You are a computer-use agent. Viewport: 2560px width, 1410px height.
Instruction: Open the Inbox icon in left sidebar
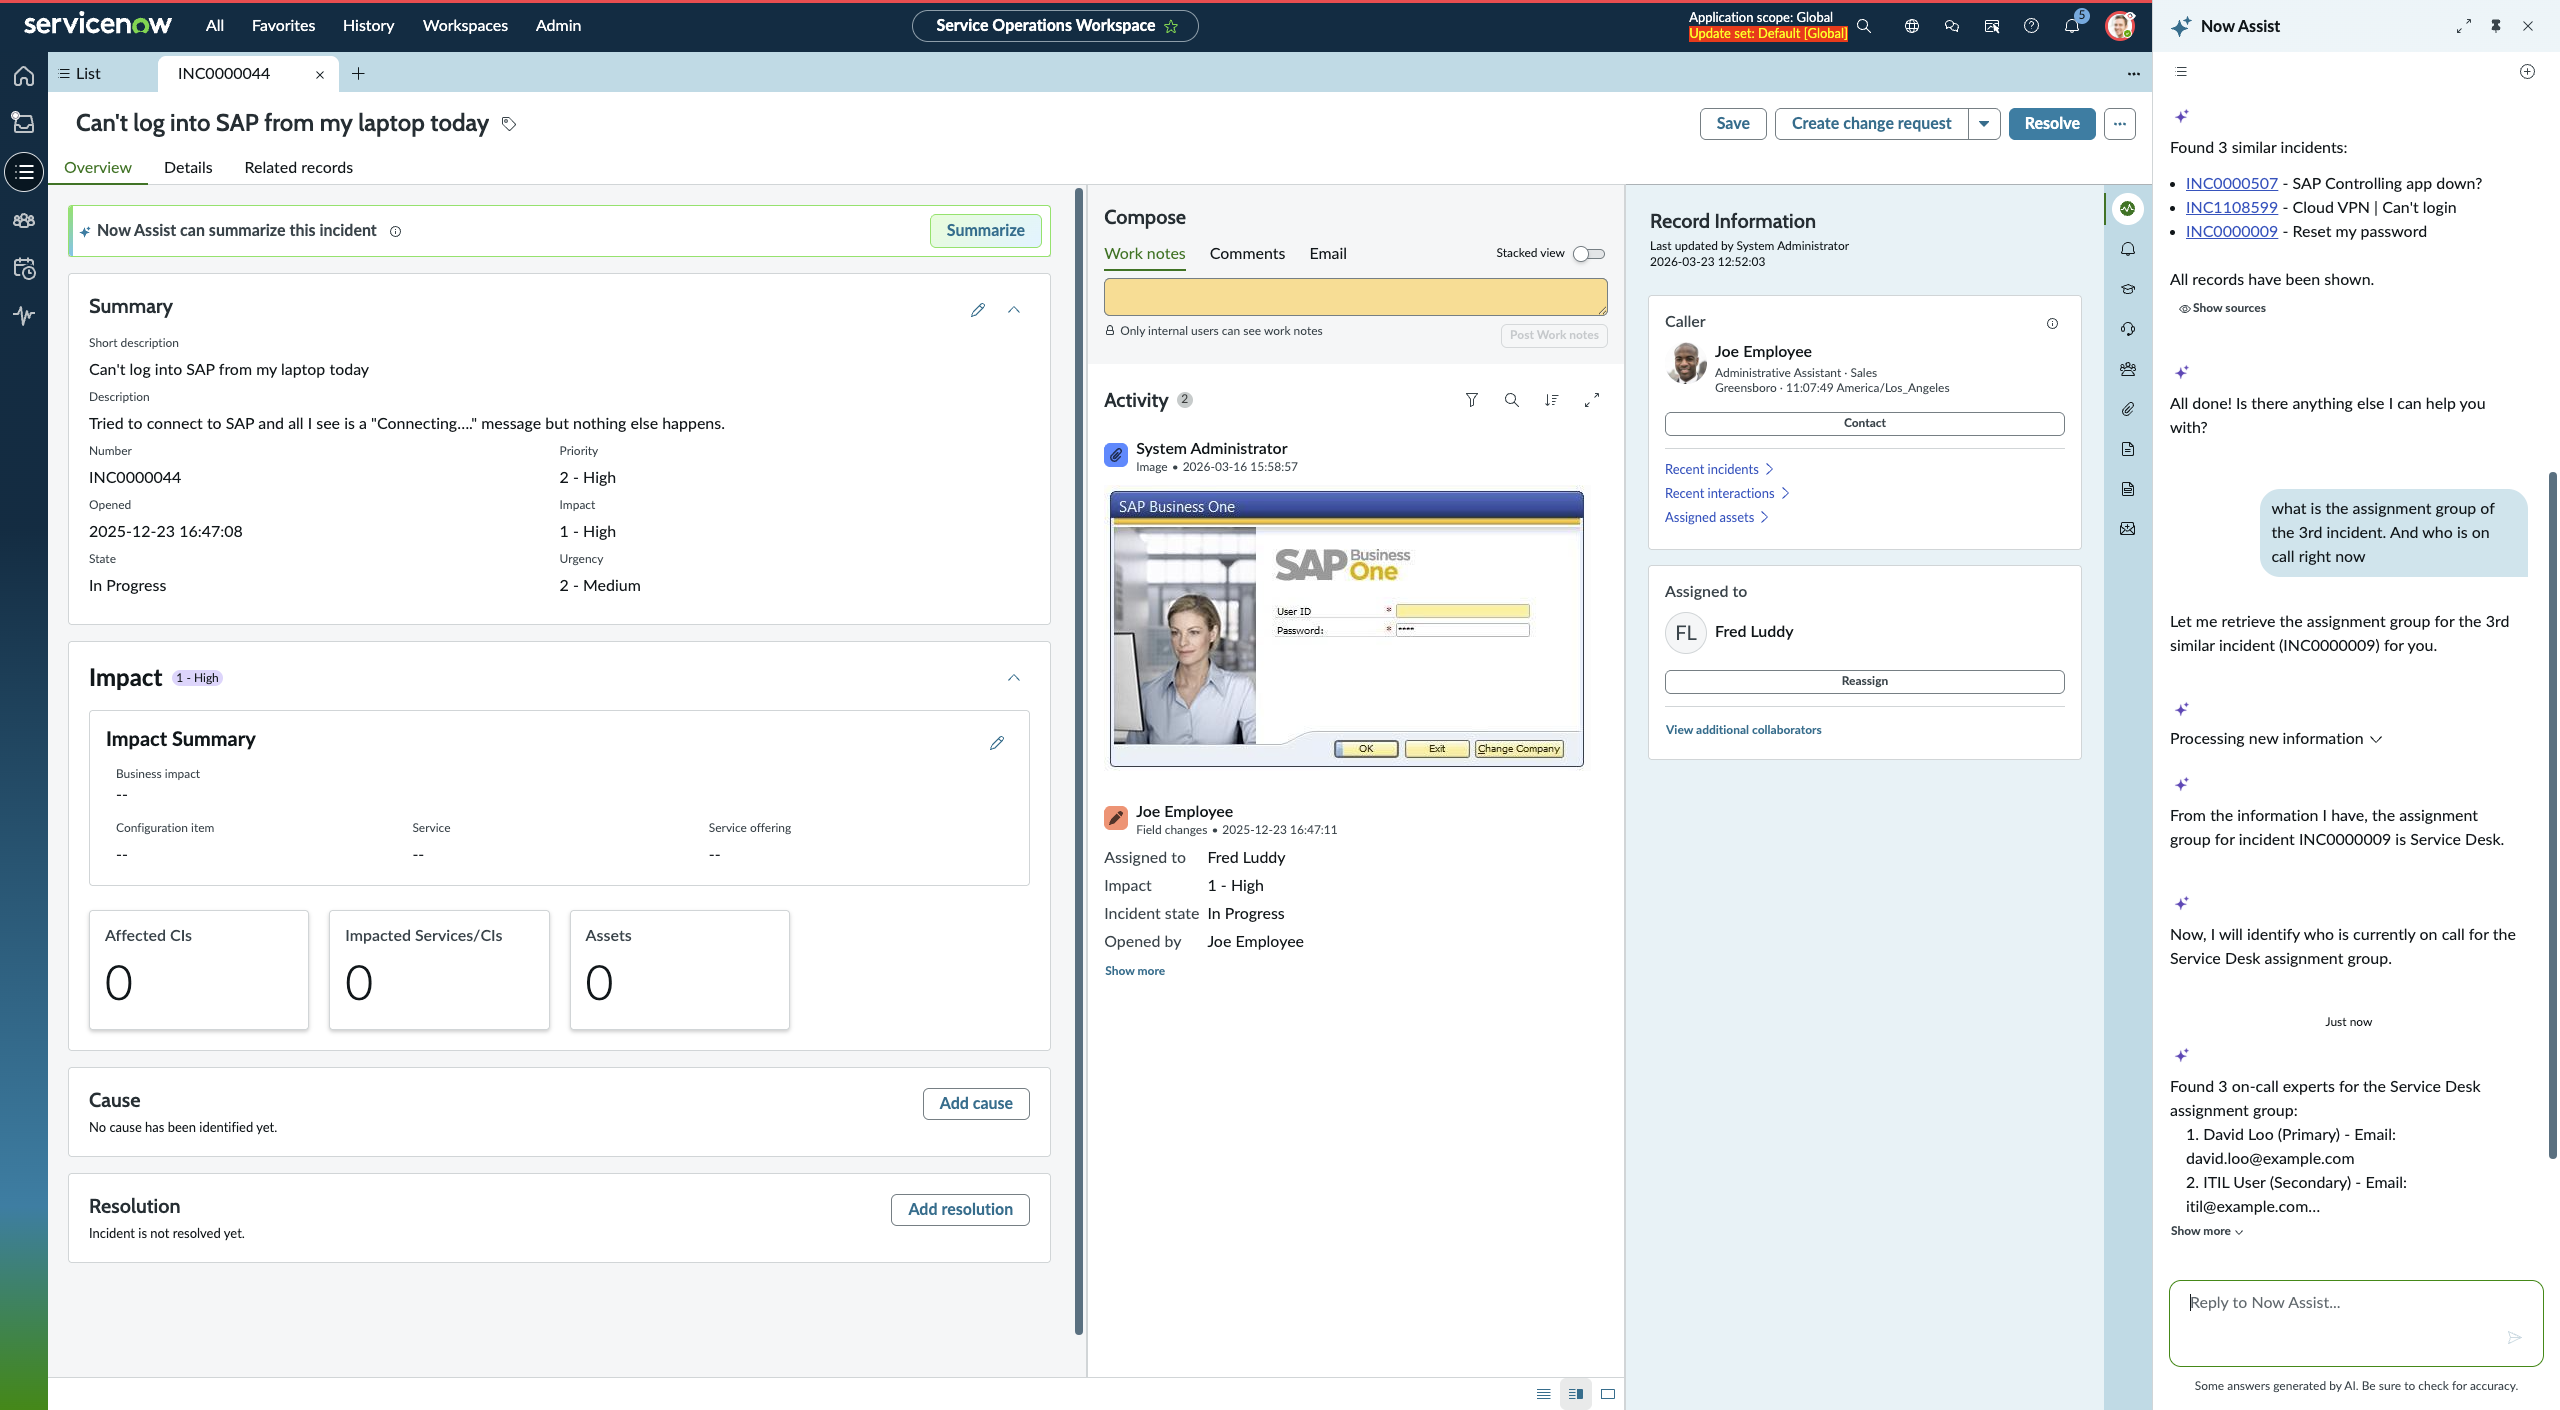pos(24,123)
